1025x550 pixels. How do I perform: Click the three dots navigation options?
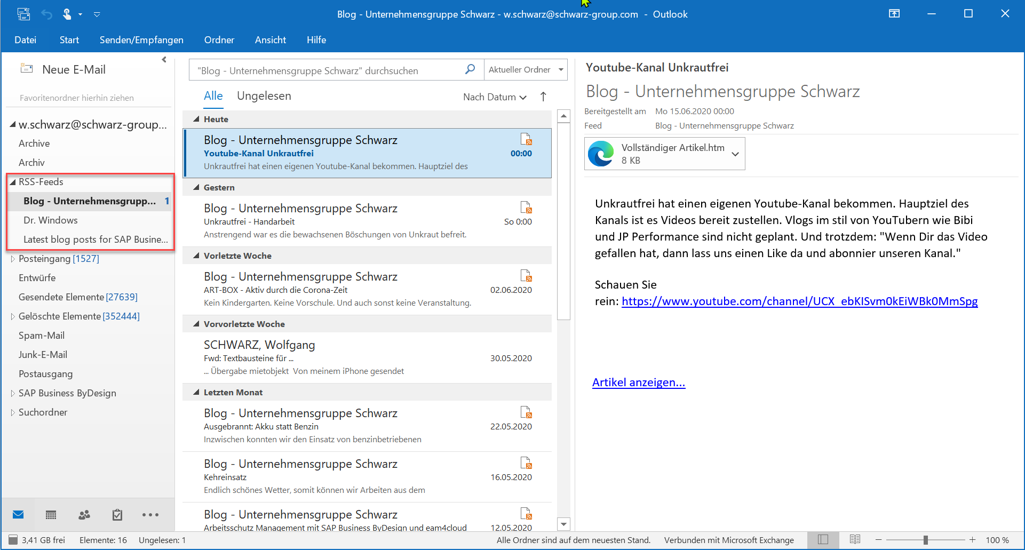150,515
